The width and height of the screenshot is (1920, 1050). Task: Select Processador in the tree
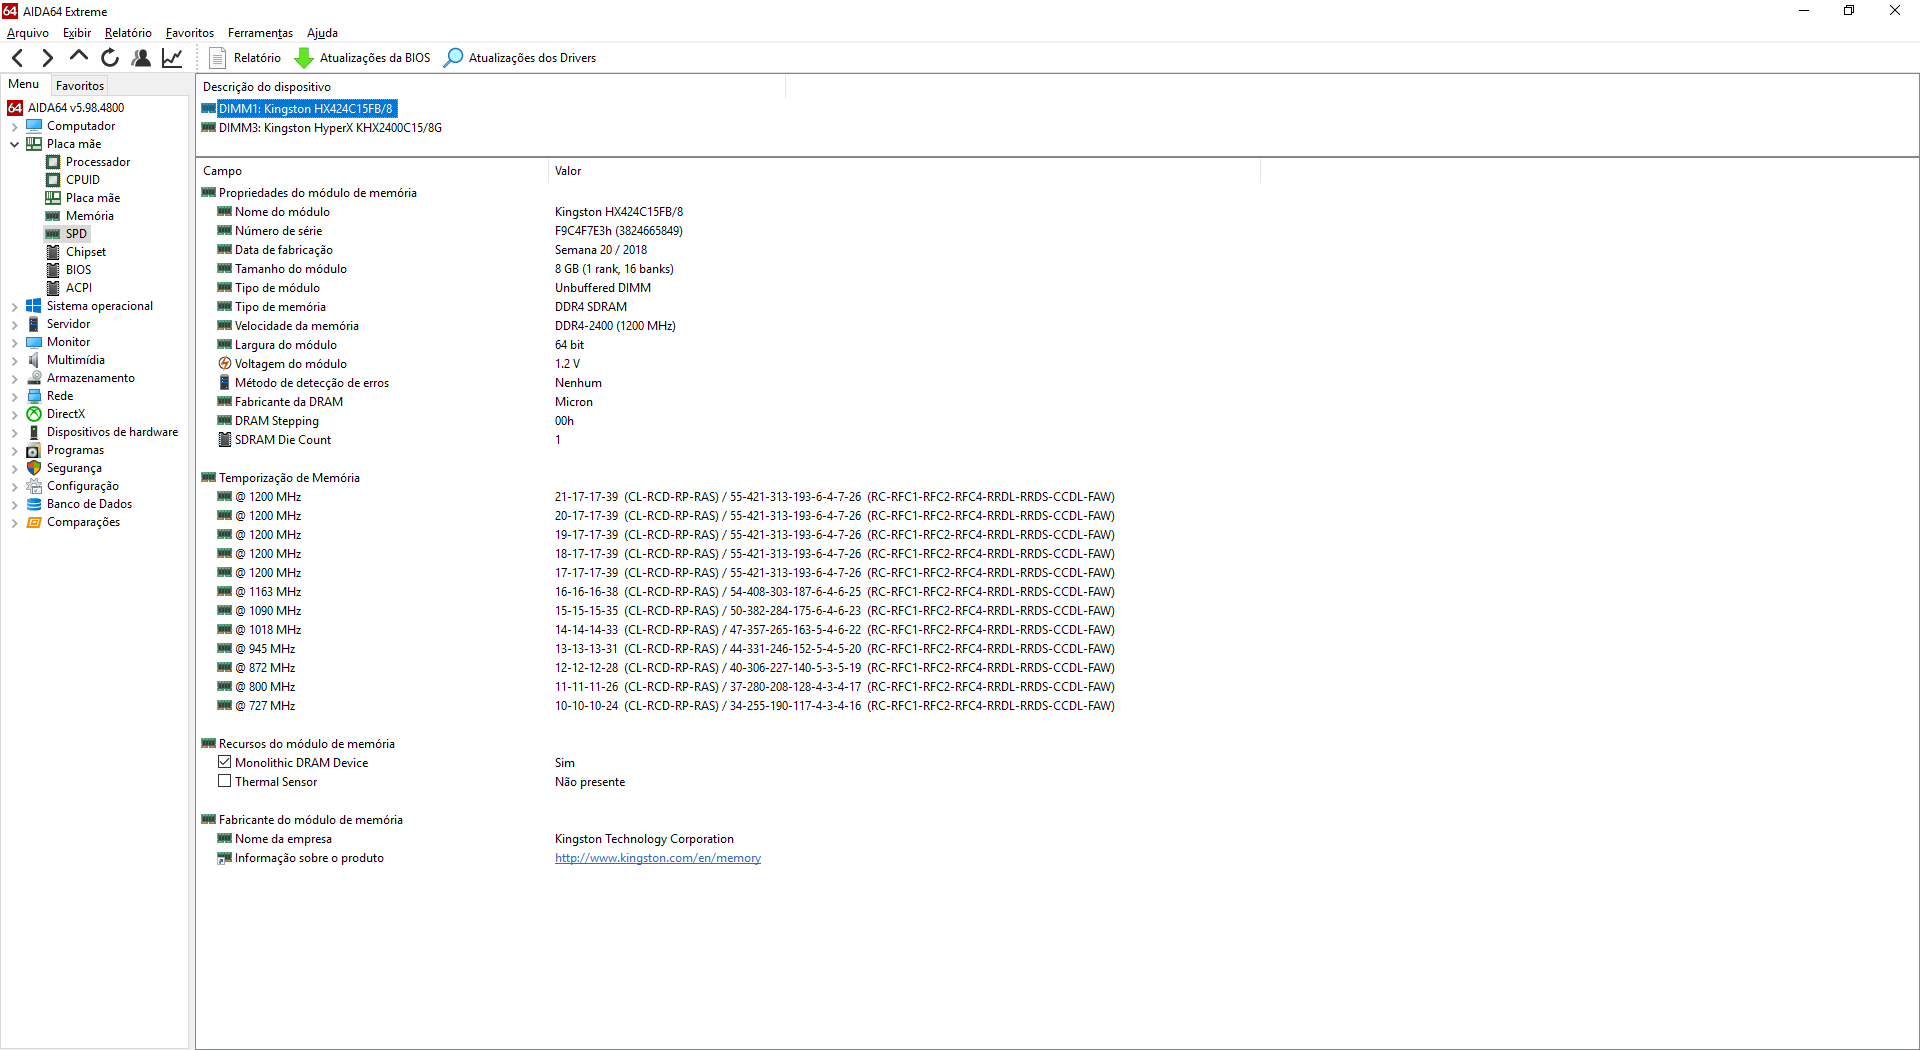pos(98,162)
